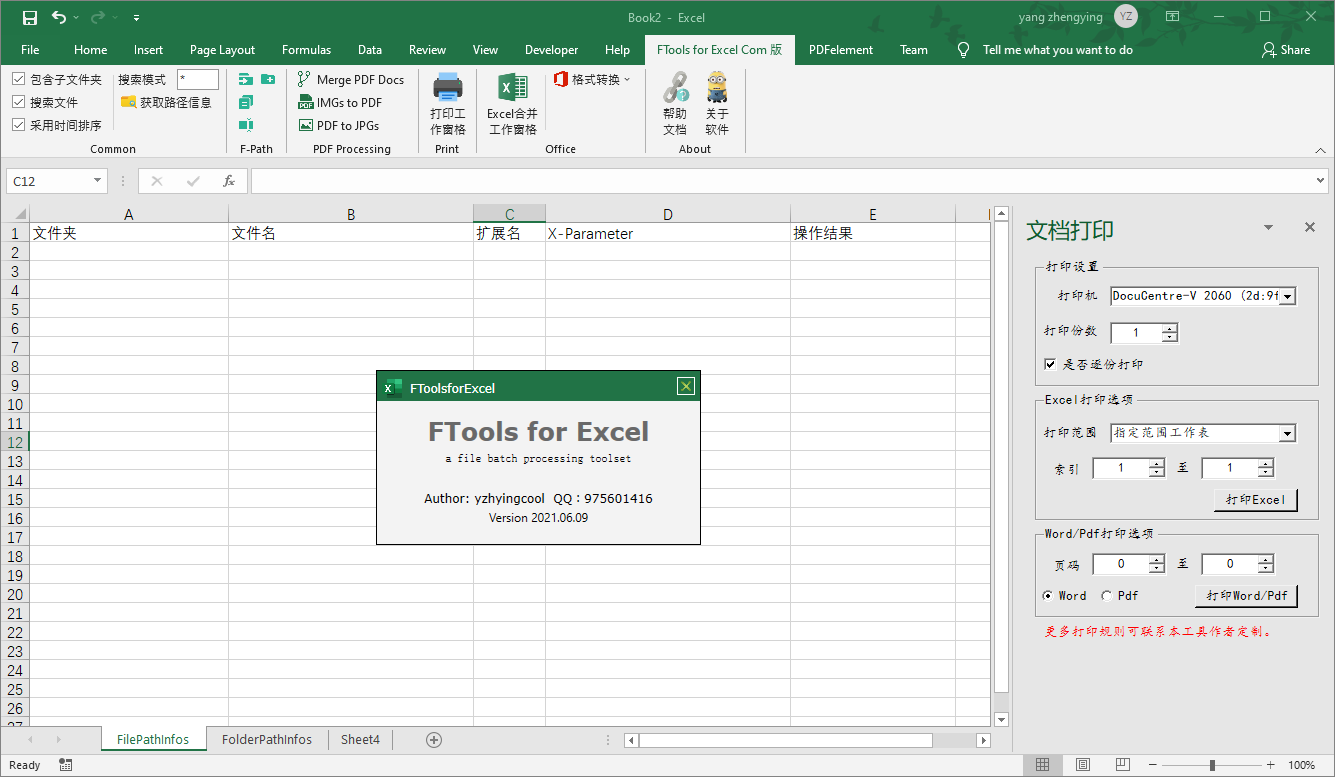Screen dimensions: 1335x777
Task: Open the 打印范围 dropdown
Action: [x=1287, y=433]
